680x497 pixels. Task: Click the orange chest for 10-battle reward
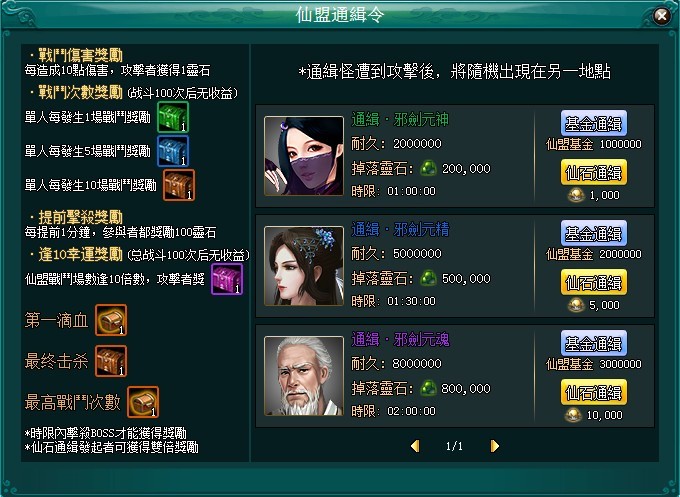(x=179, y=185)
